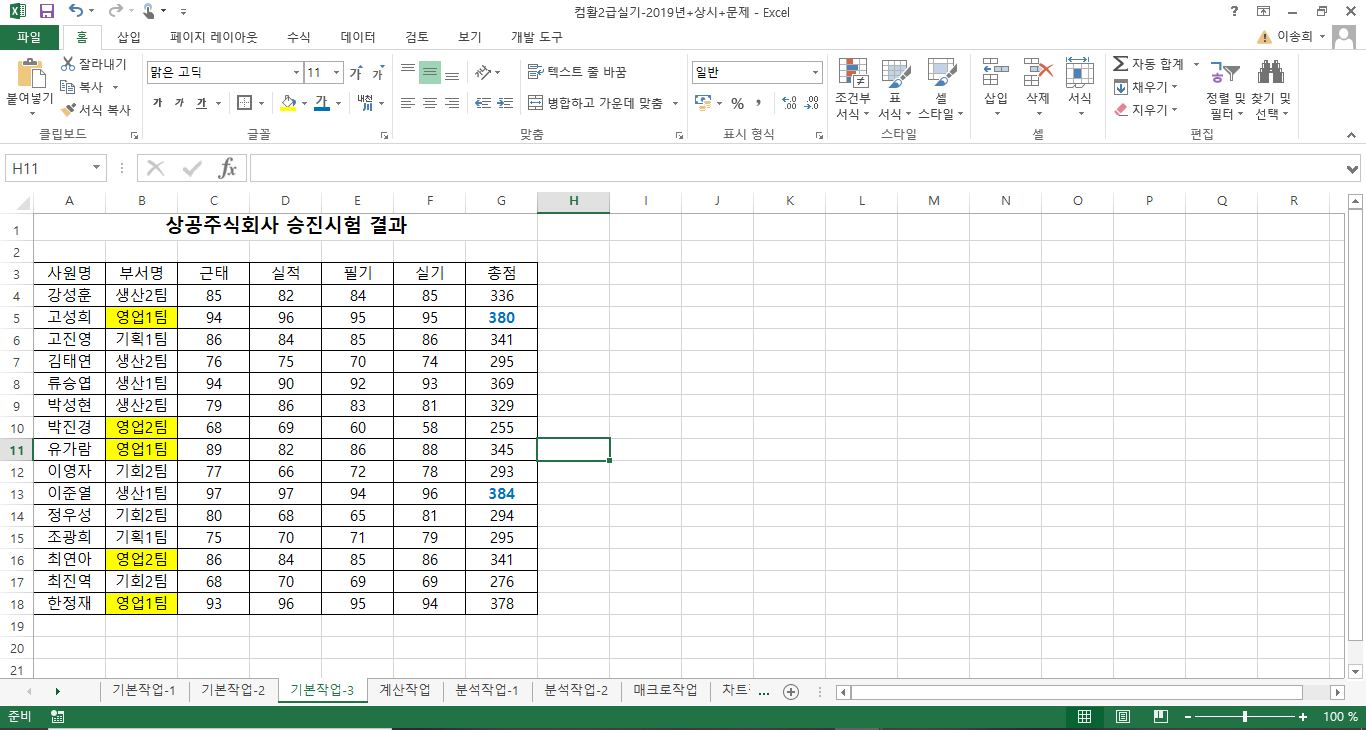Add a new sheet with the plus button
The width and height of the screenshot is (1366, 730).
click(791, 691)
